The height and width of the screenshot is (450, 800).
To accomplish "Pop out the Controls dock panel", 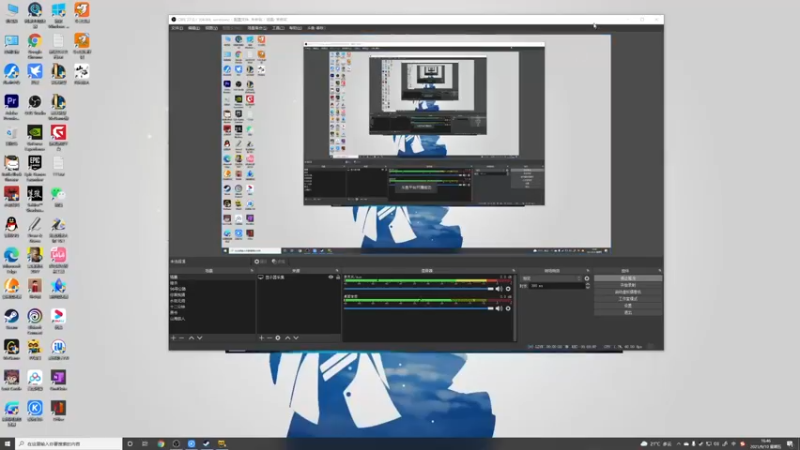I will tap(660, 271).
